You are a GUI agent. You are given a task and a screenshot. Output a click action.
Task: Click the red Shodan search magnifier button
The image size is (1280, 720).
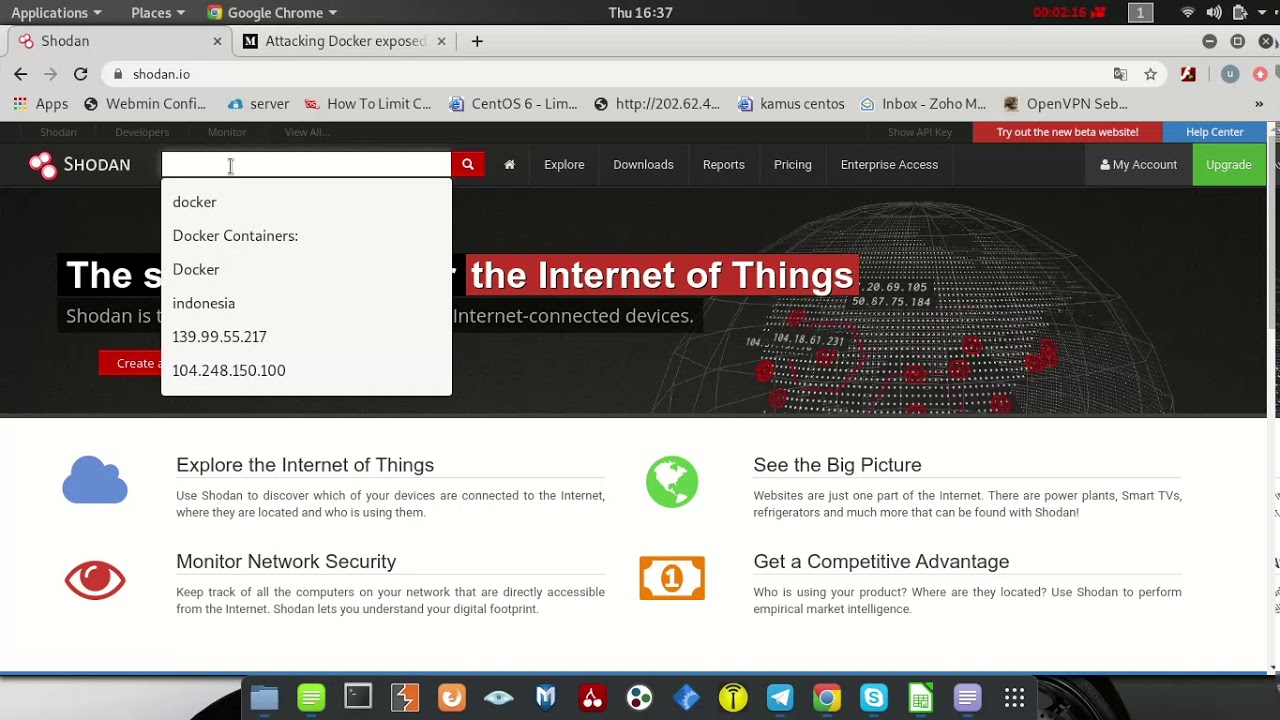(467, 164)
